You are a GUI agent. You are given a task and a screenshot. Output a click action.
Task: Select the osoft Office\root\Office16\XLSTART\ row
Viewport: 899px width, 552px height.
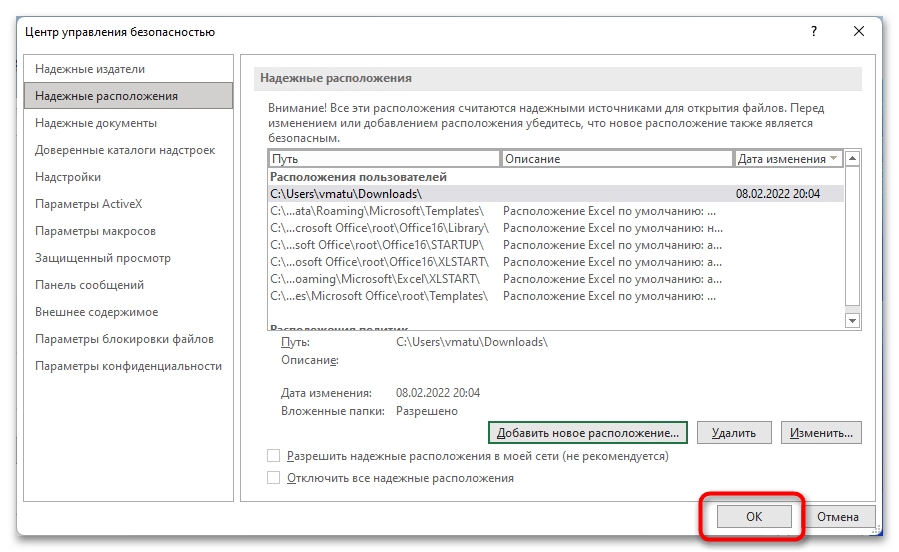(556, 262)
